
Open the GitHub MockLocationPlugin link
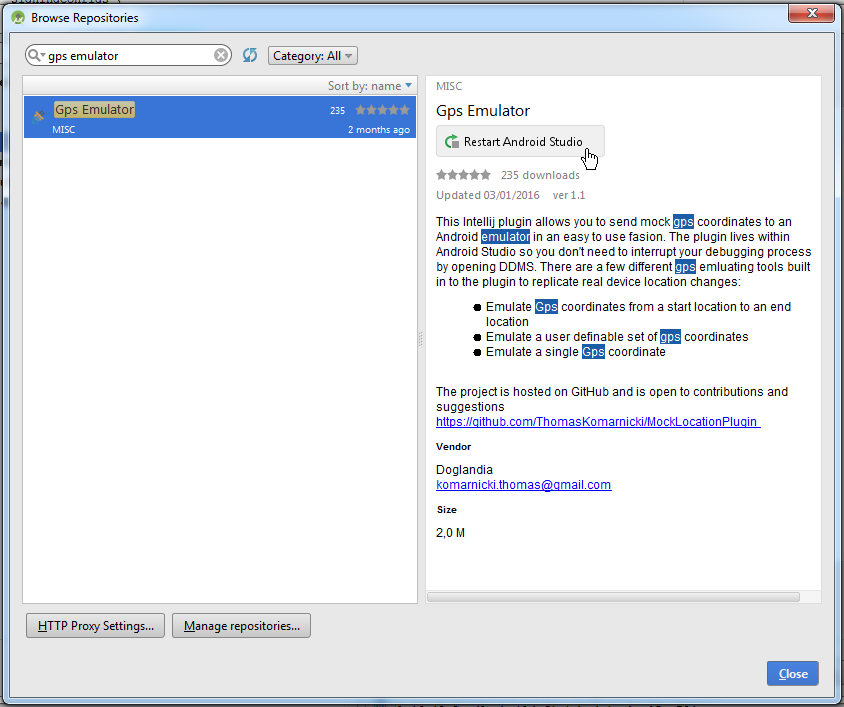click(598, 422)
